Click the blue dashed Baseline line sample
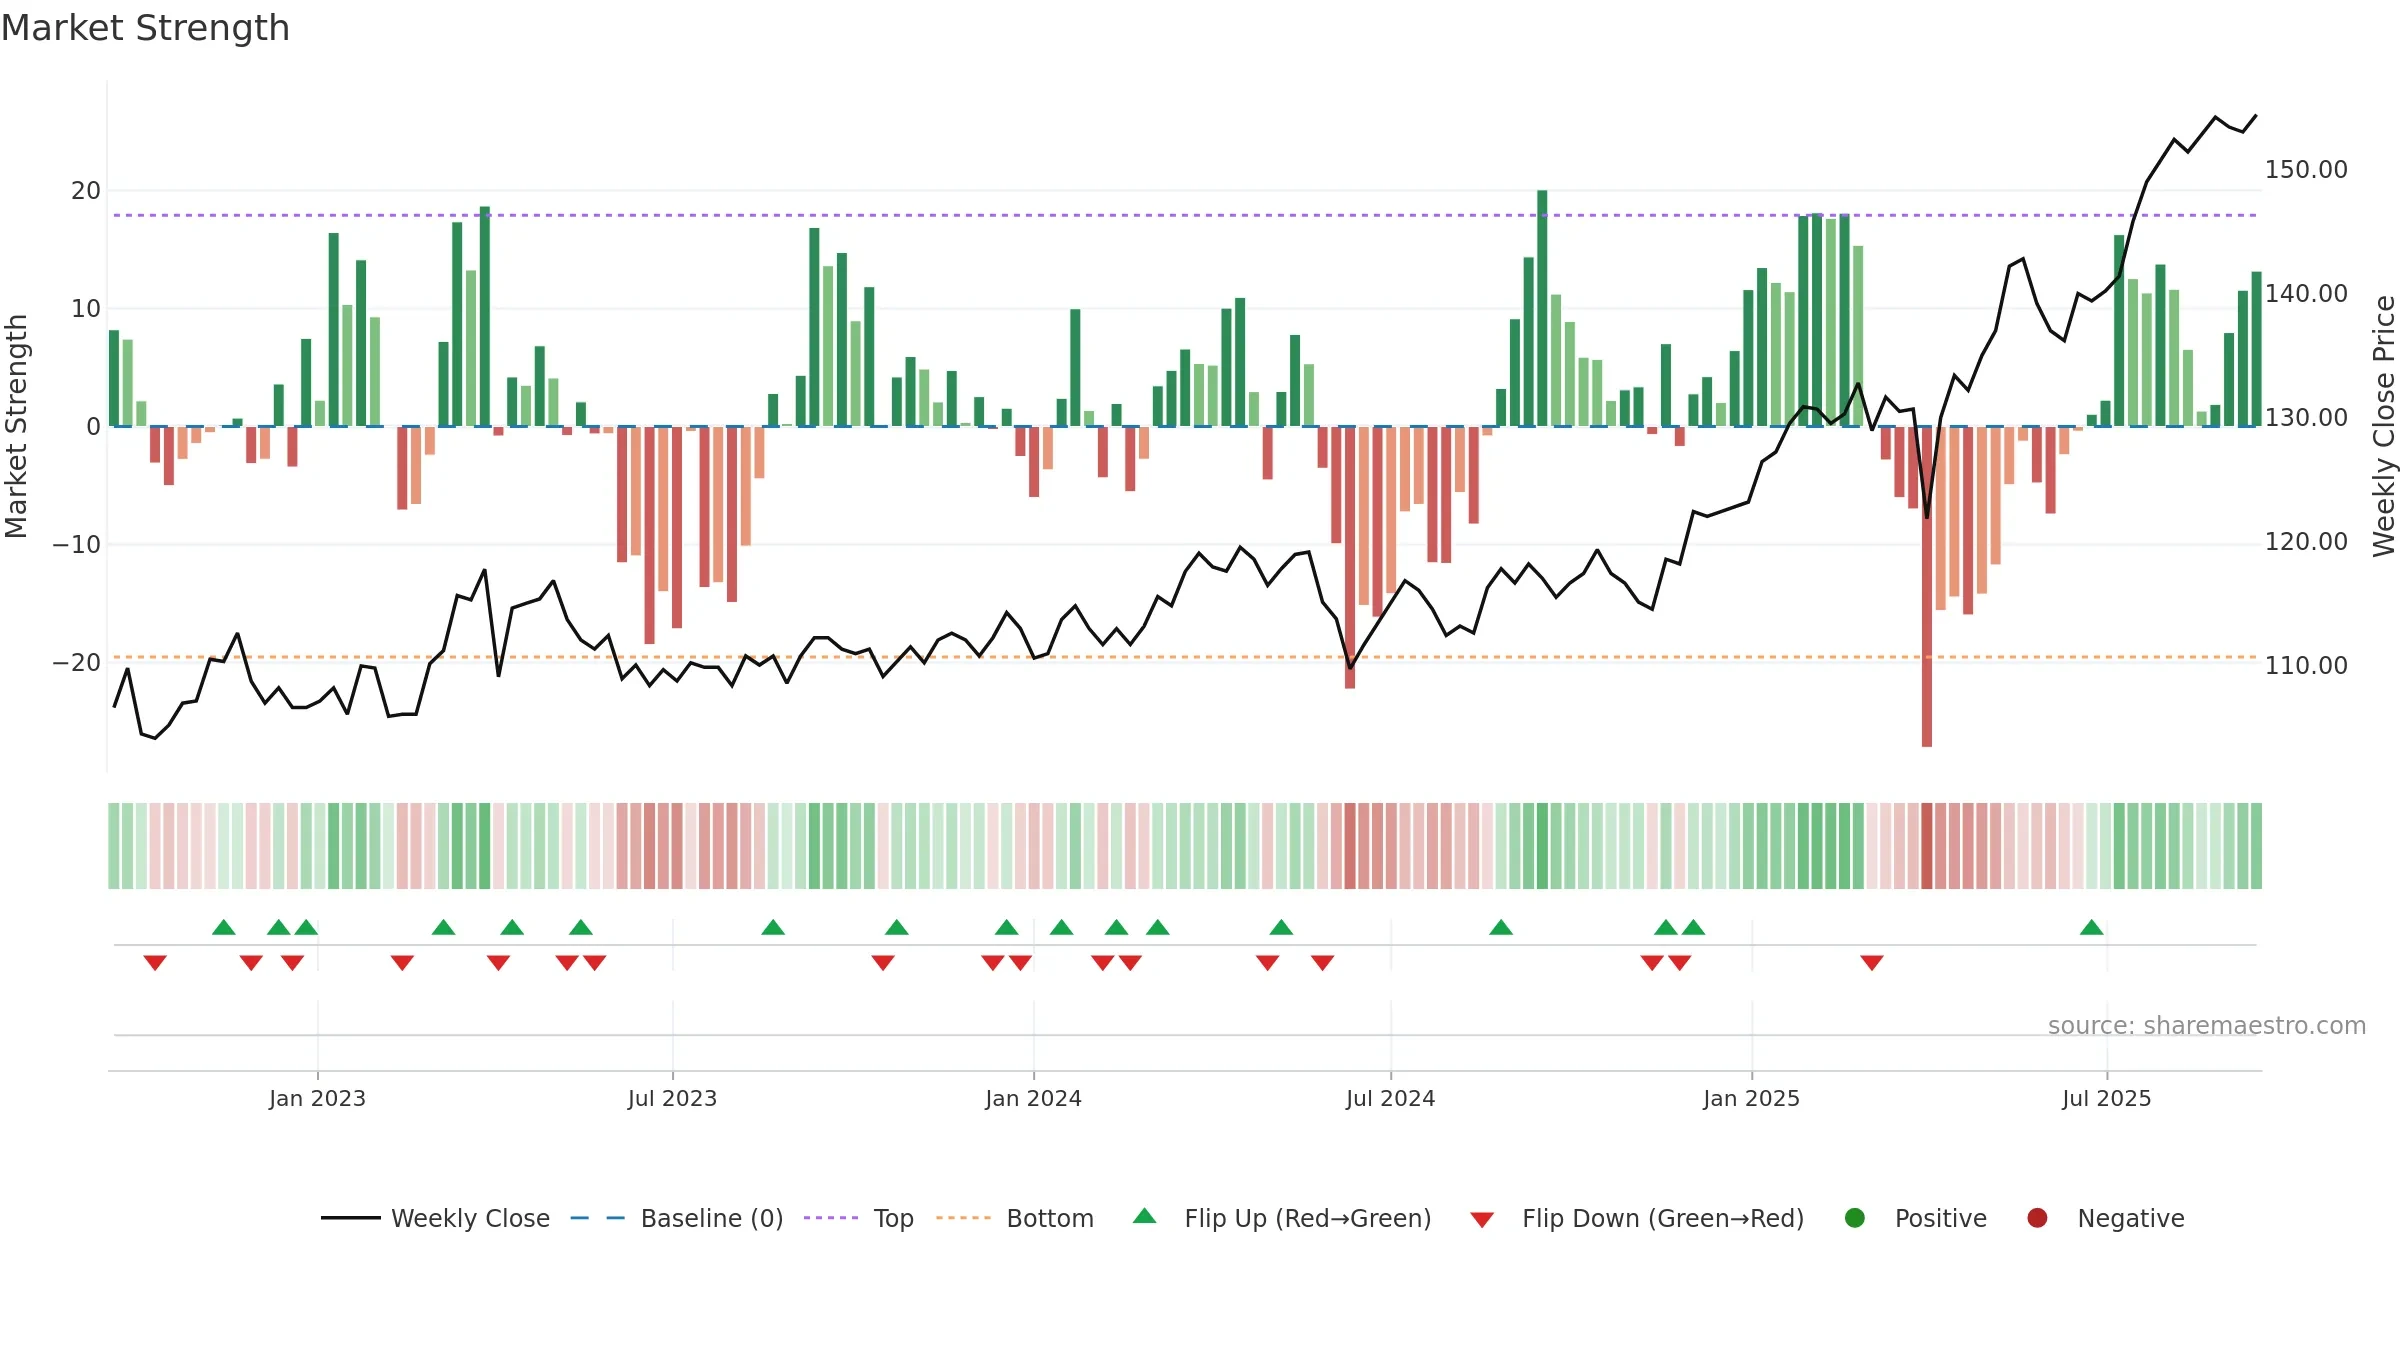Screen dimensions: 2400x1350 pos(598,1218)
